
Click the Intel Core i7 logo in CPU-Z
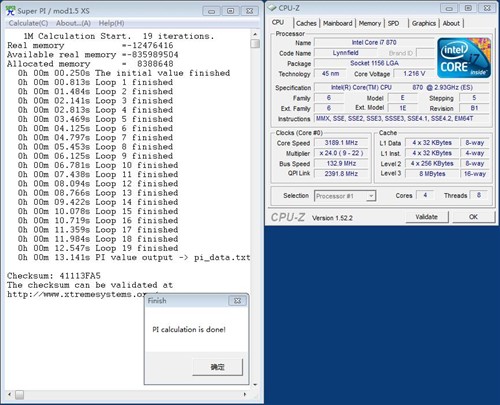(464, 58)
